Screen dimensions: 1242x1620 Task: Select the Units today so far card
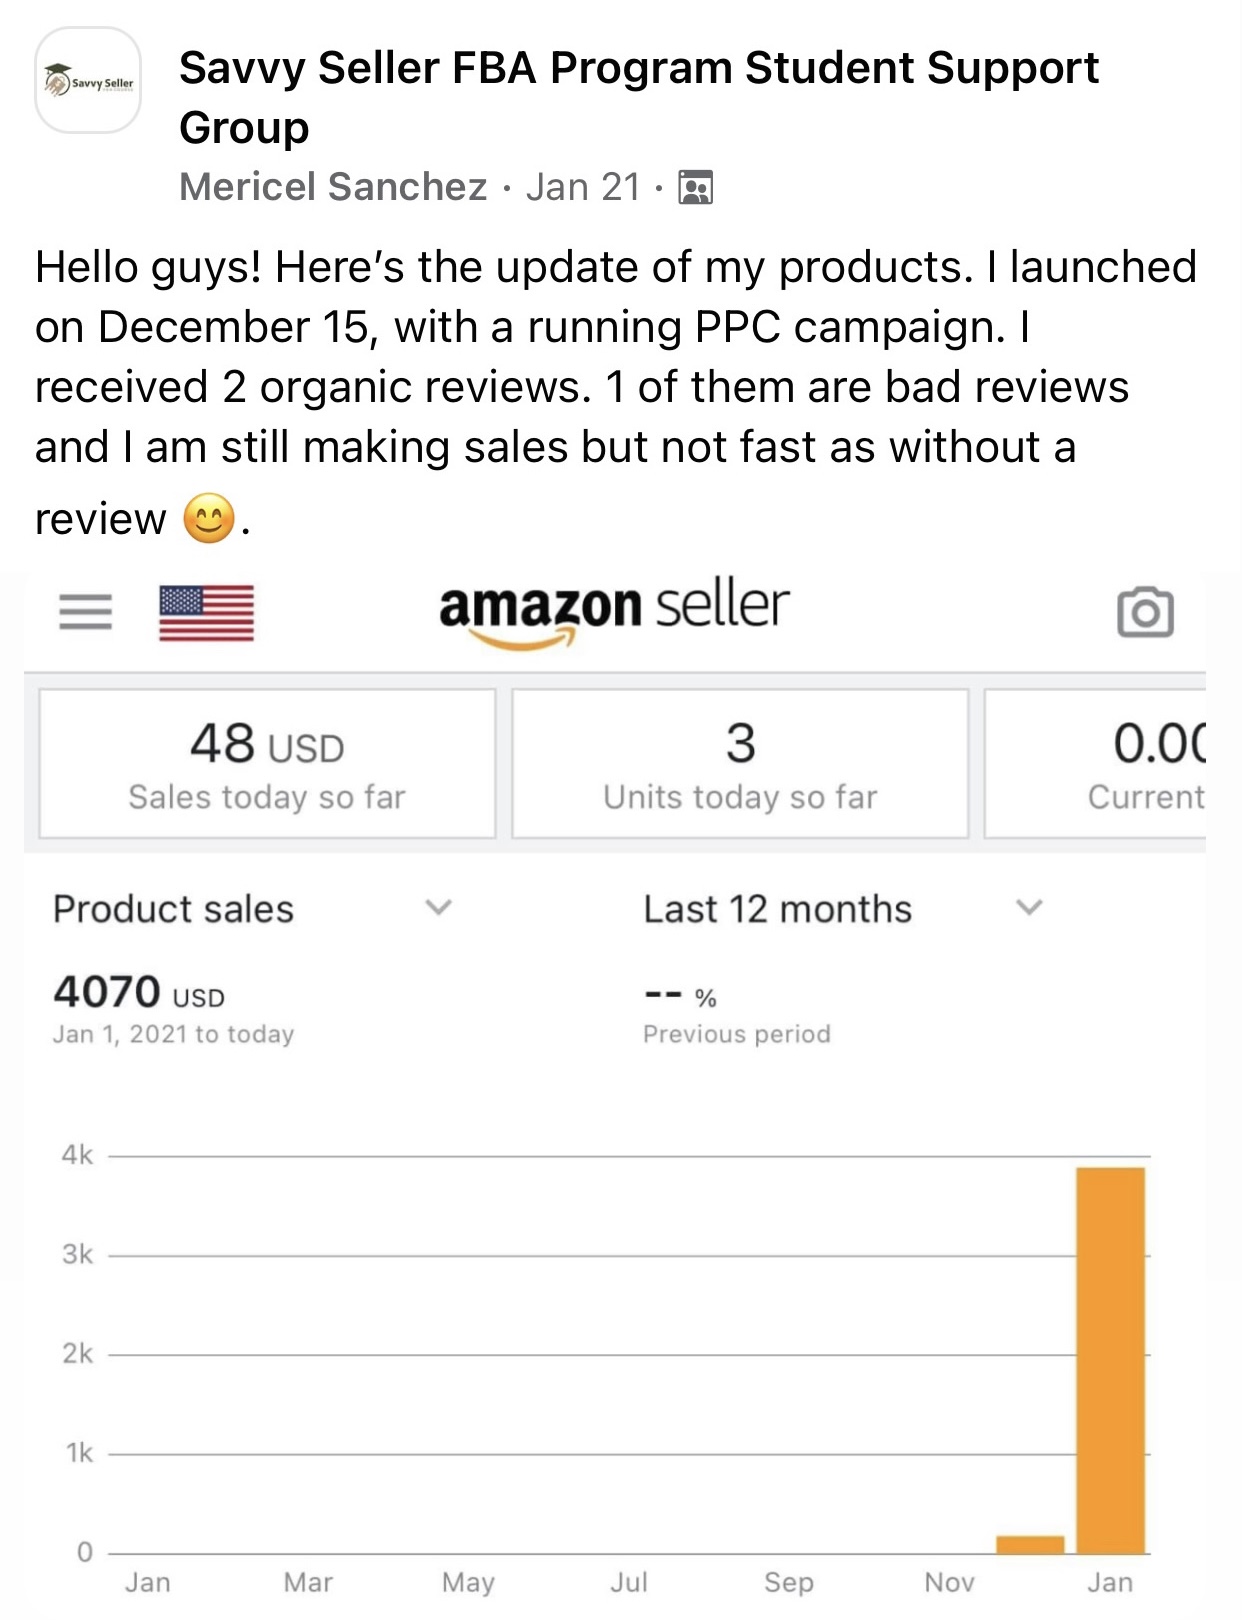[x=740, y=764]
